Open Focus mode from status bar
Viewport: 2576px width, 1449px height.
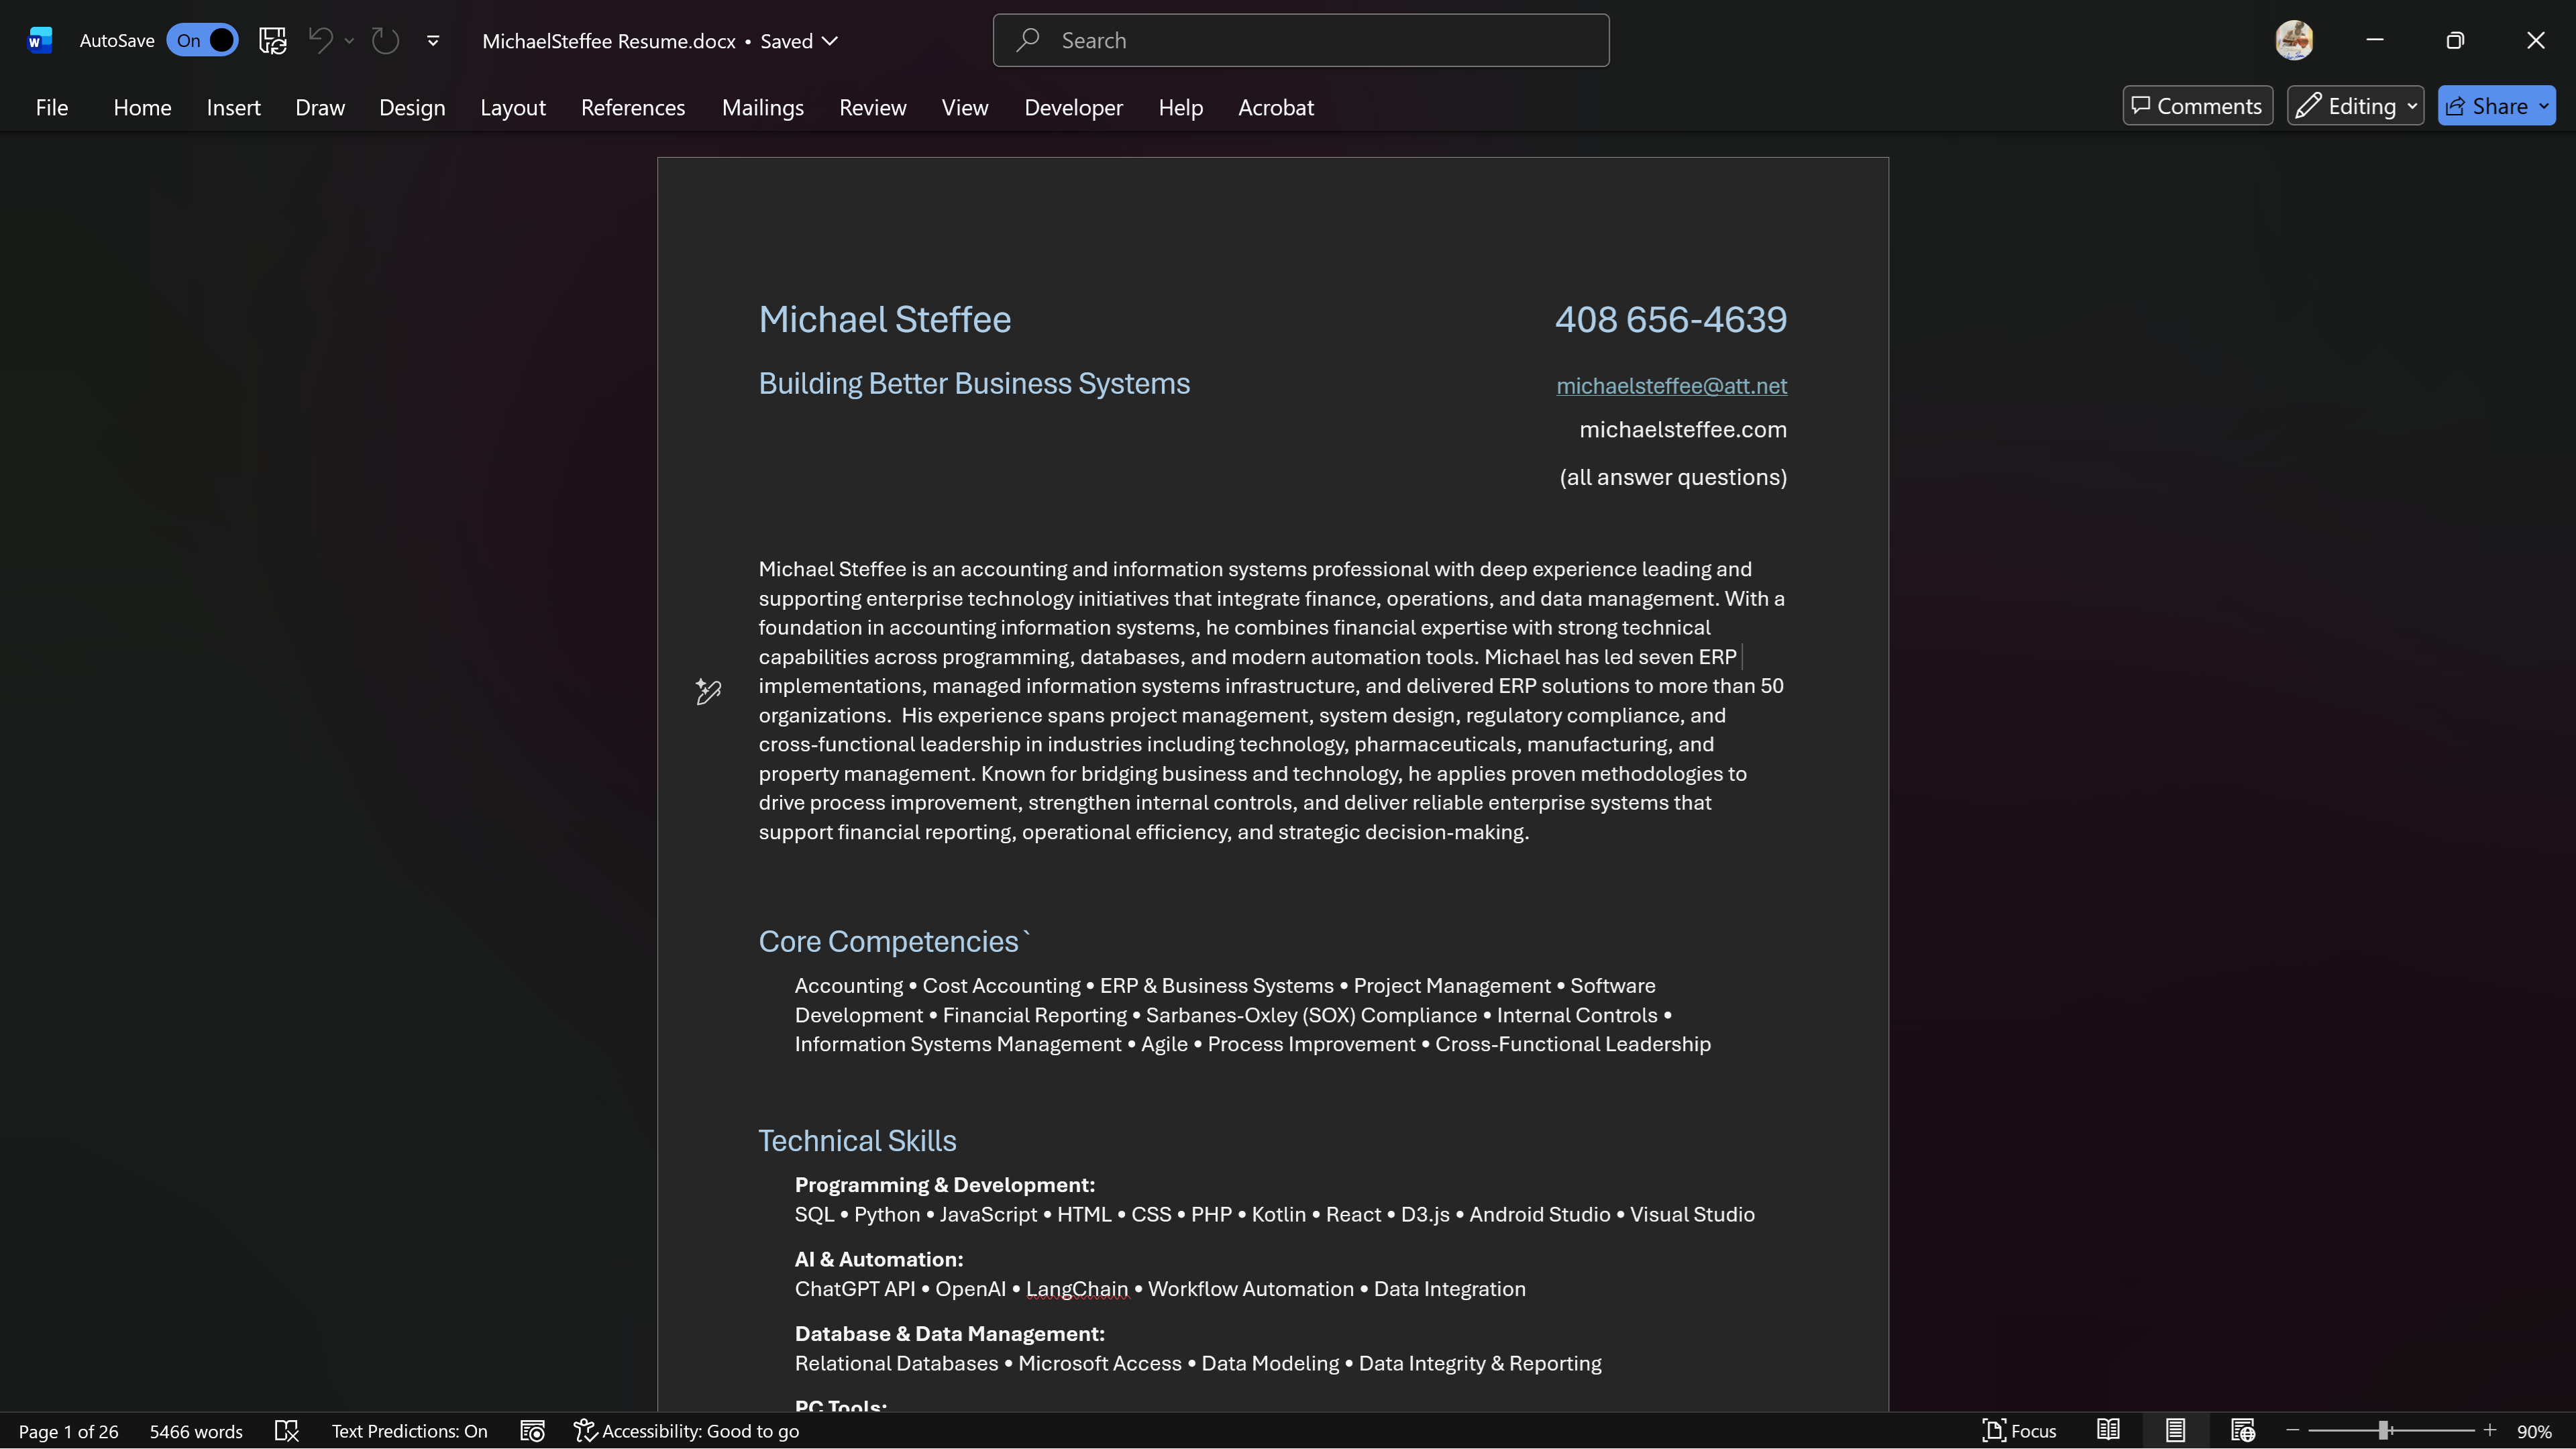(x=2019, y=1430)
